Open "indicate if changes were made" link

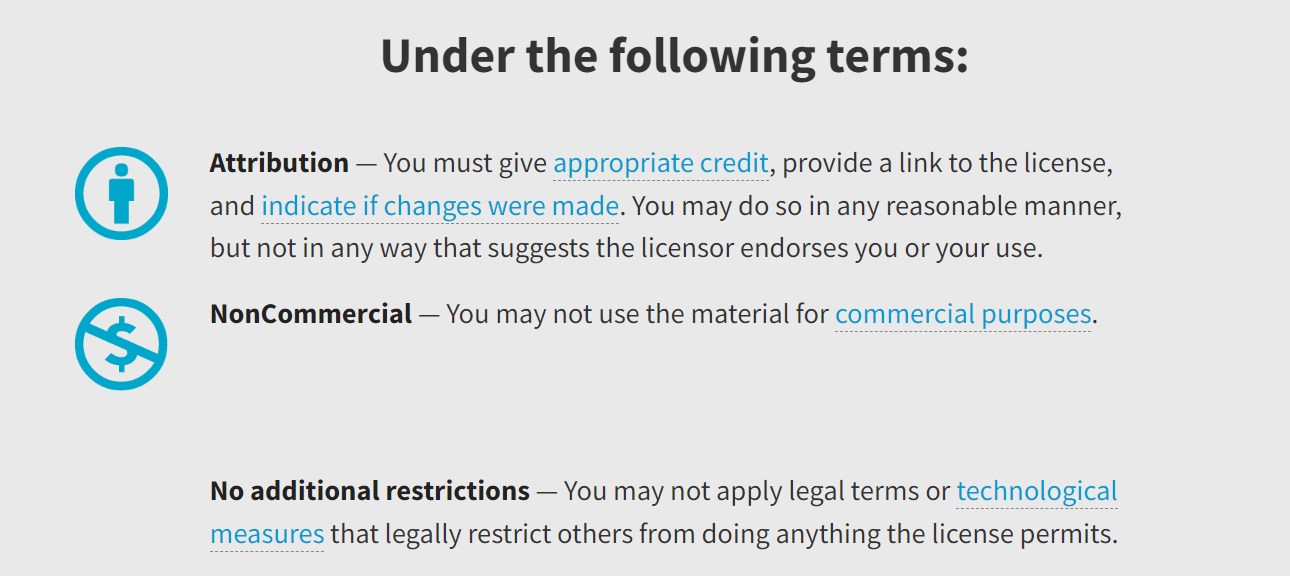[440, 206]
